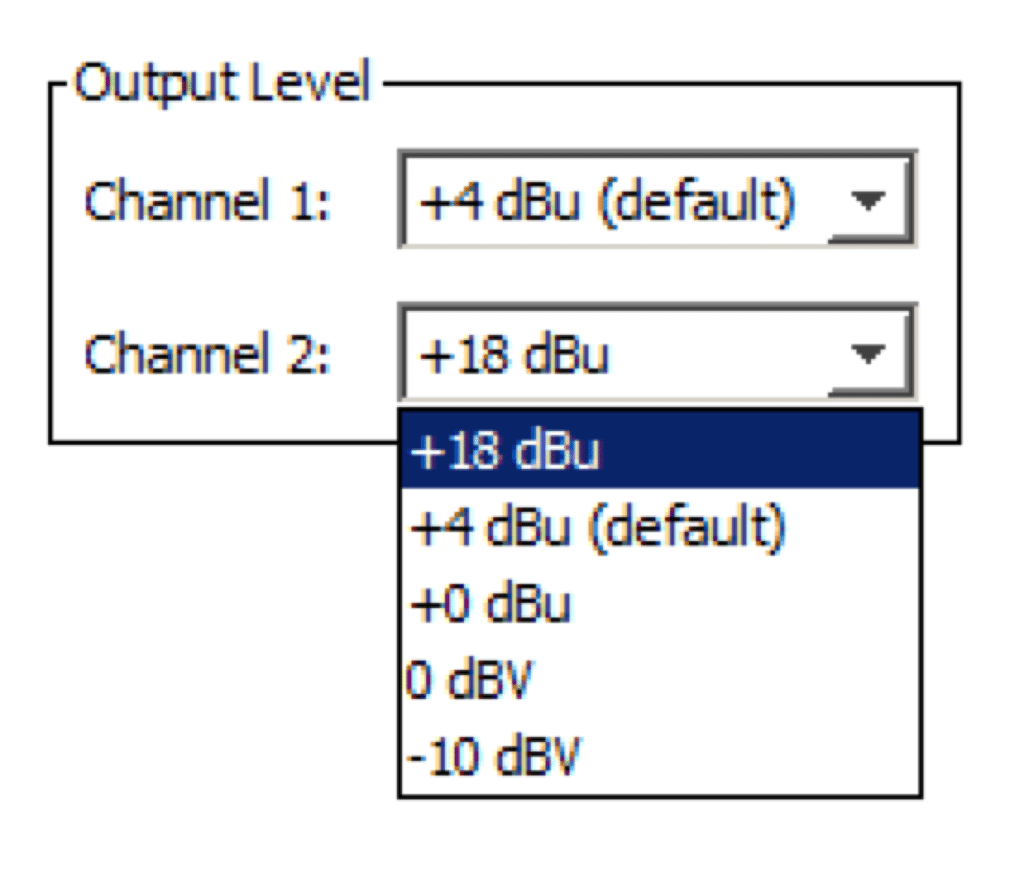Open the Channel 1 dropdown arrow
Viewport: 1024px width, 876px height.
pyautogui.click(x=869, y=200)
